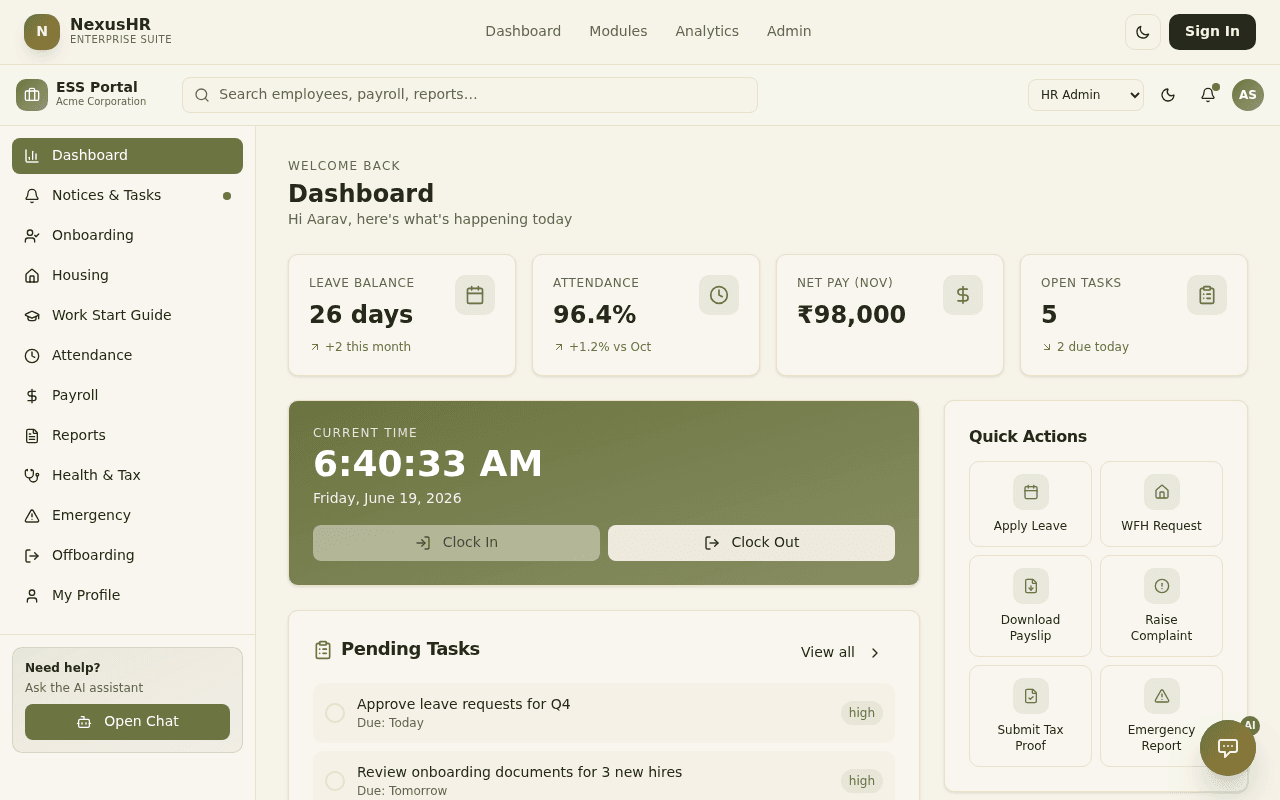Viewport: 1280px width, 800px height.
Task: Click the employee search field
Action: coord(470,95)
